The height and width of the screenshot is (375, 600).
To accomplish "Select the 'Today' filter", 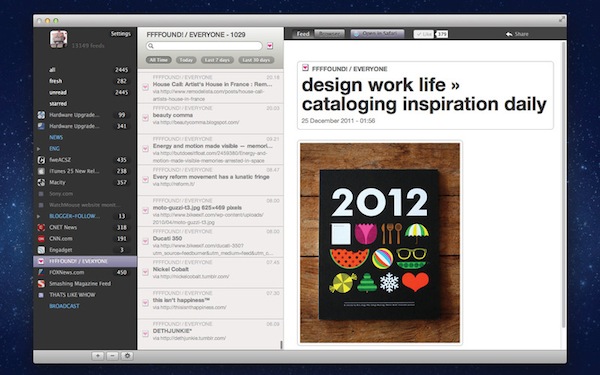I will (x=186, y=60).
